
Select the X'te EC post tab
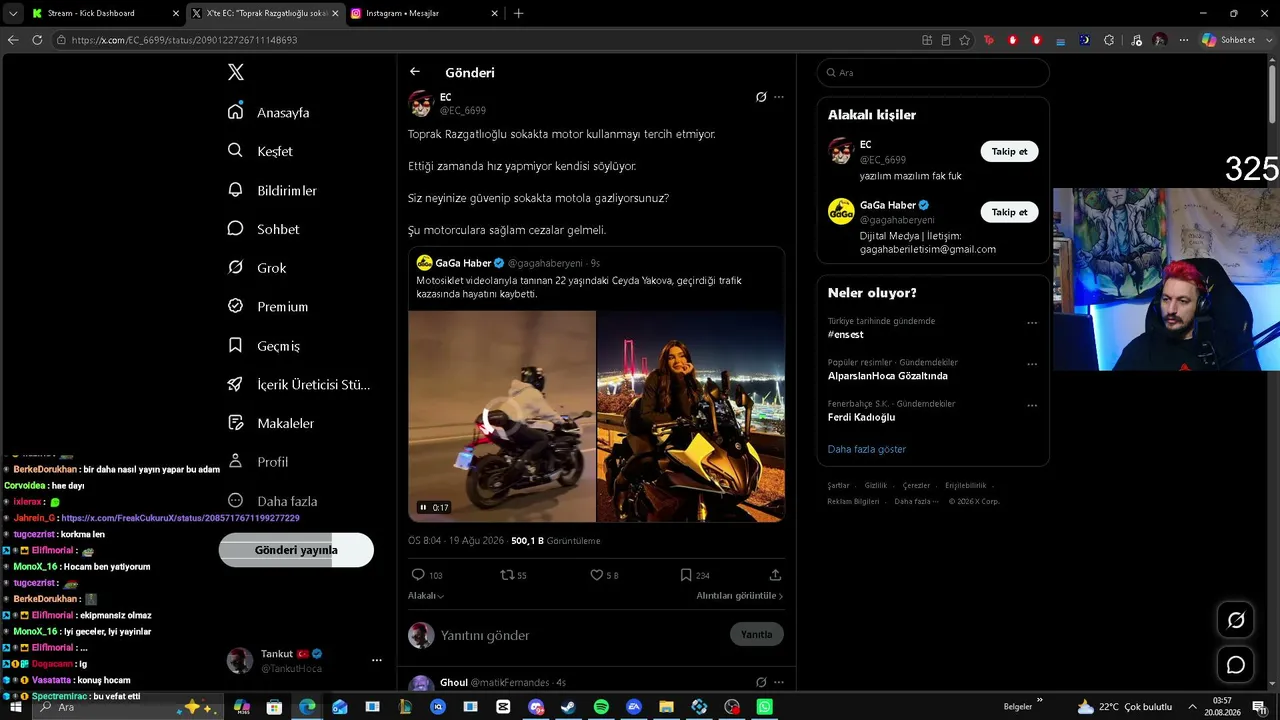[x=265, y=13]
